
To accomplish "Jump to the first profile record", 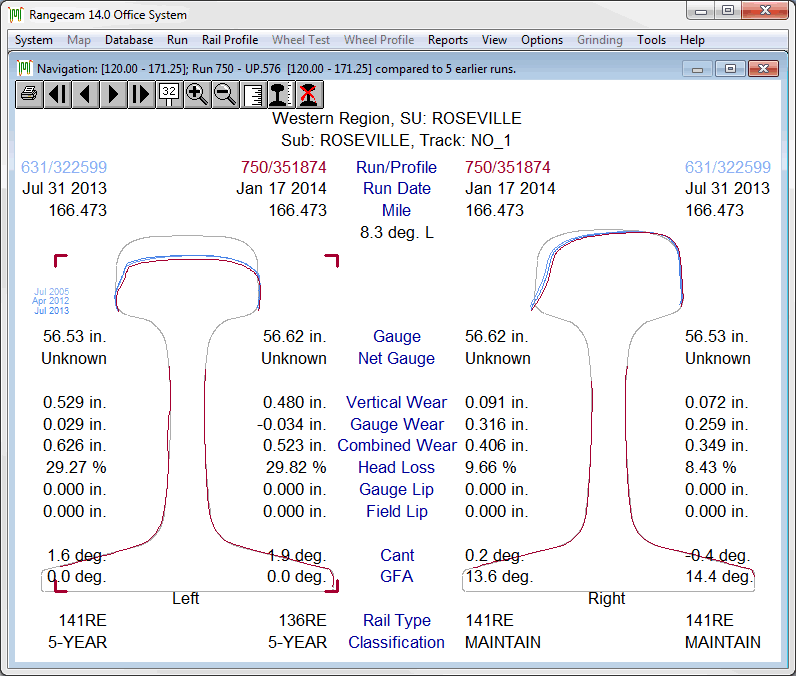I will pos(57,94).
